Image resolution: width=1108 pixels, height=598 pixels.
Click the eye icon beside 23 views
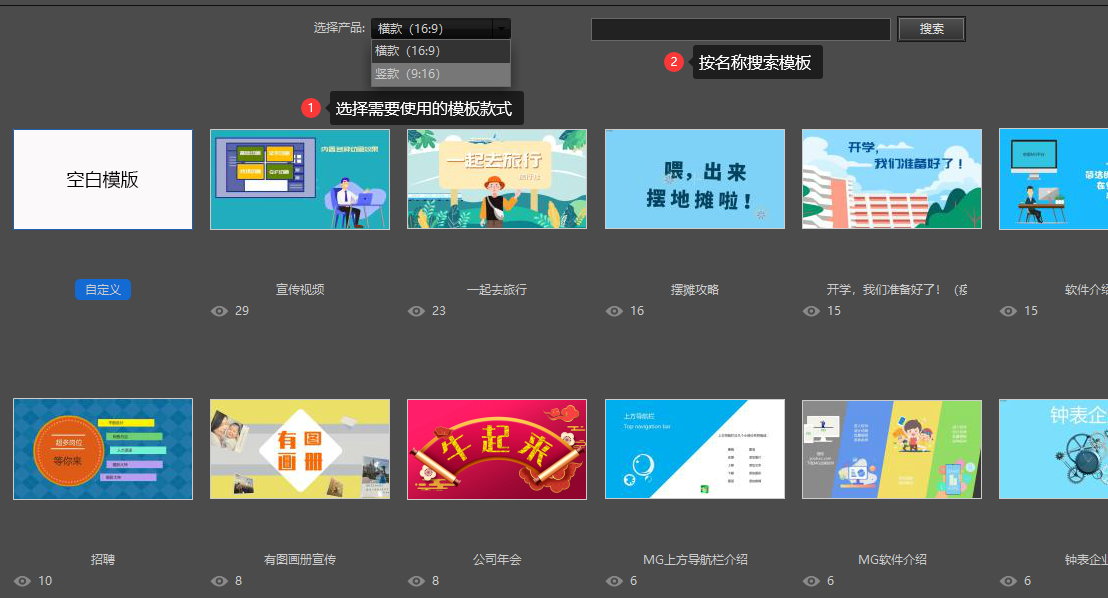(416, 311)
